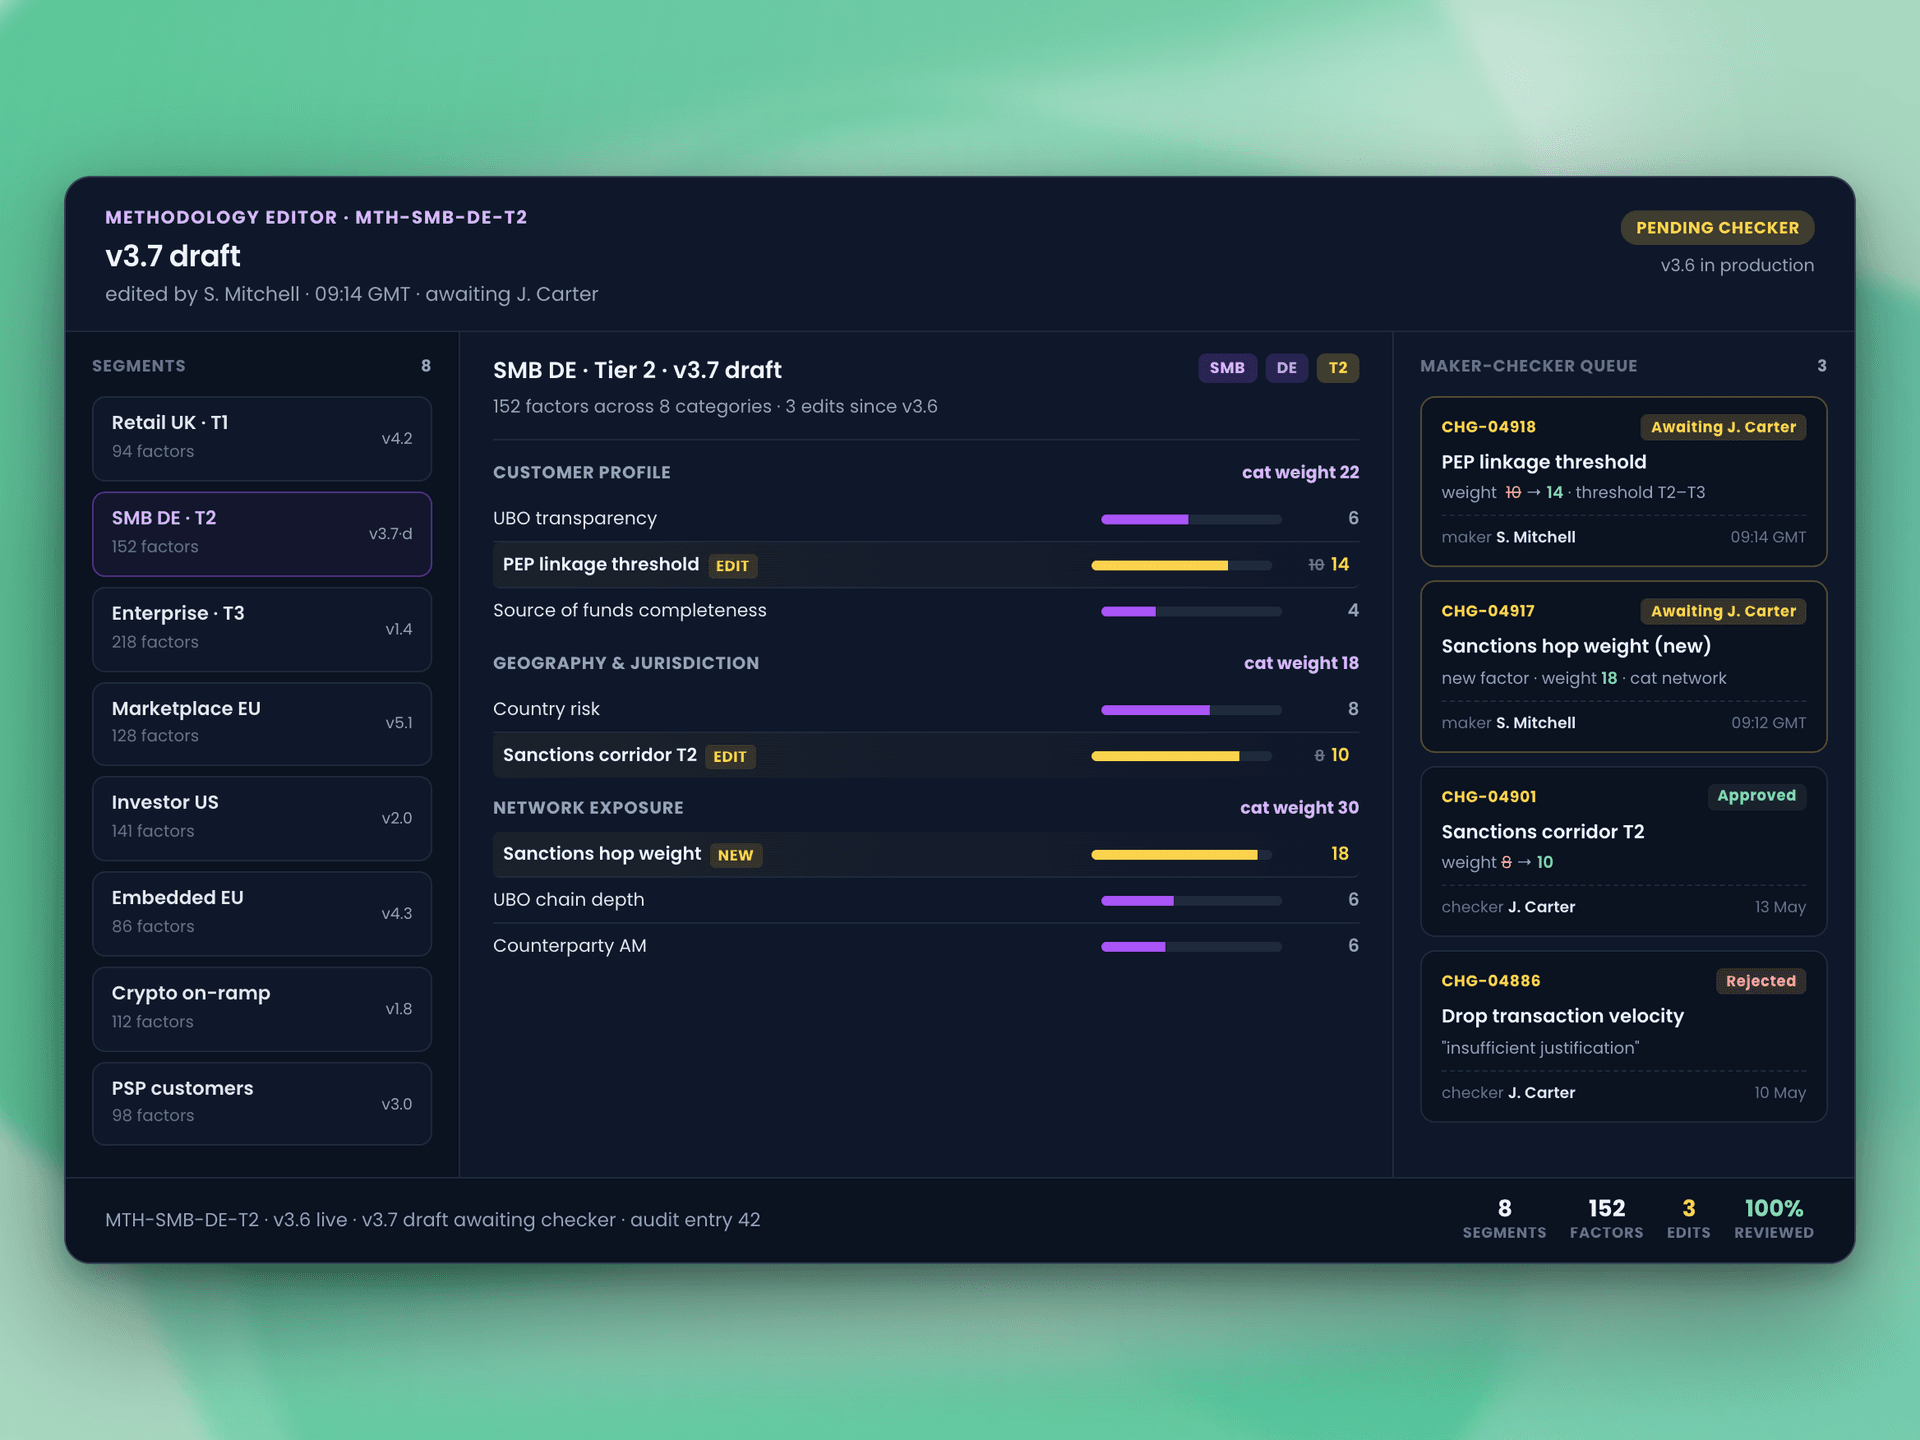Click the NETWORK EXPOSURE category heading

[x=588, y=808]
